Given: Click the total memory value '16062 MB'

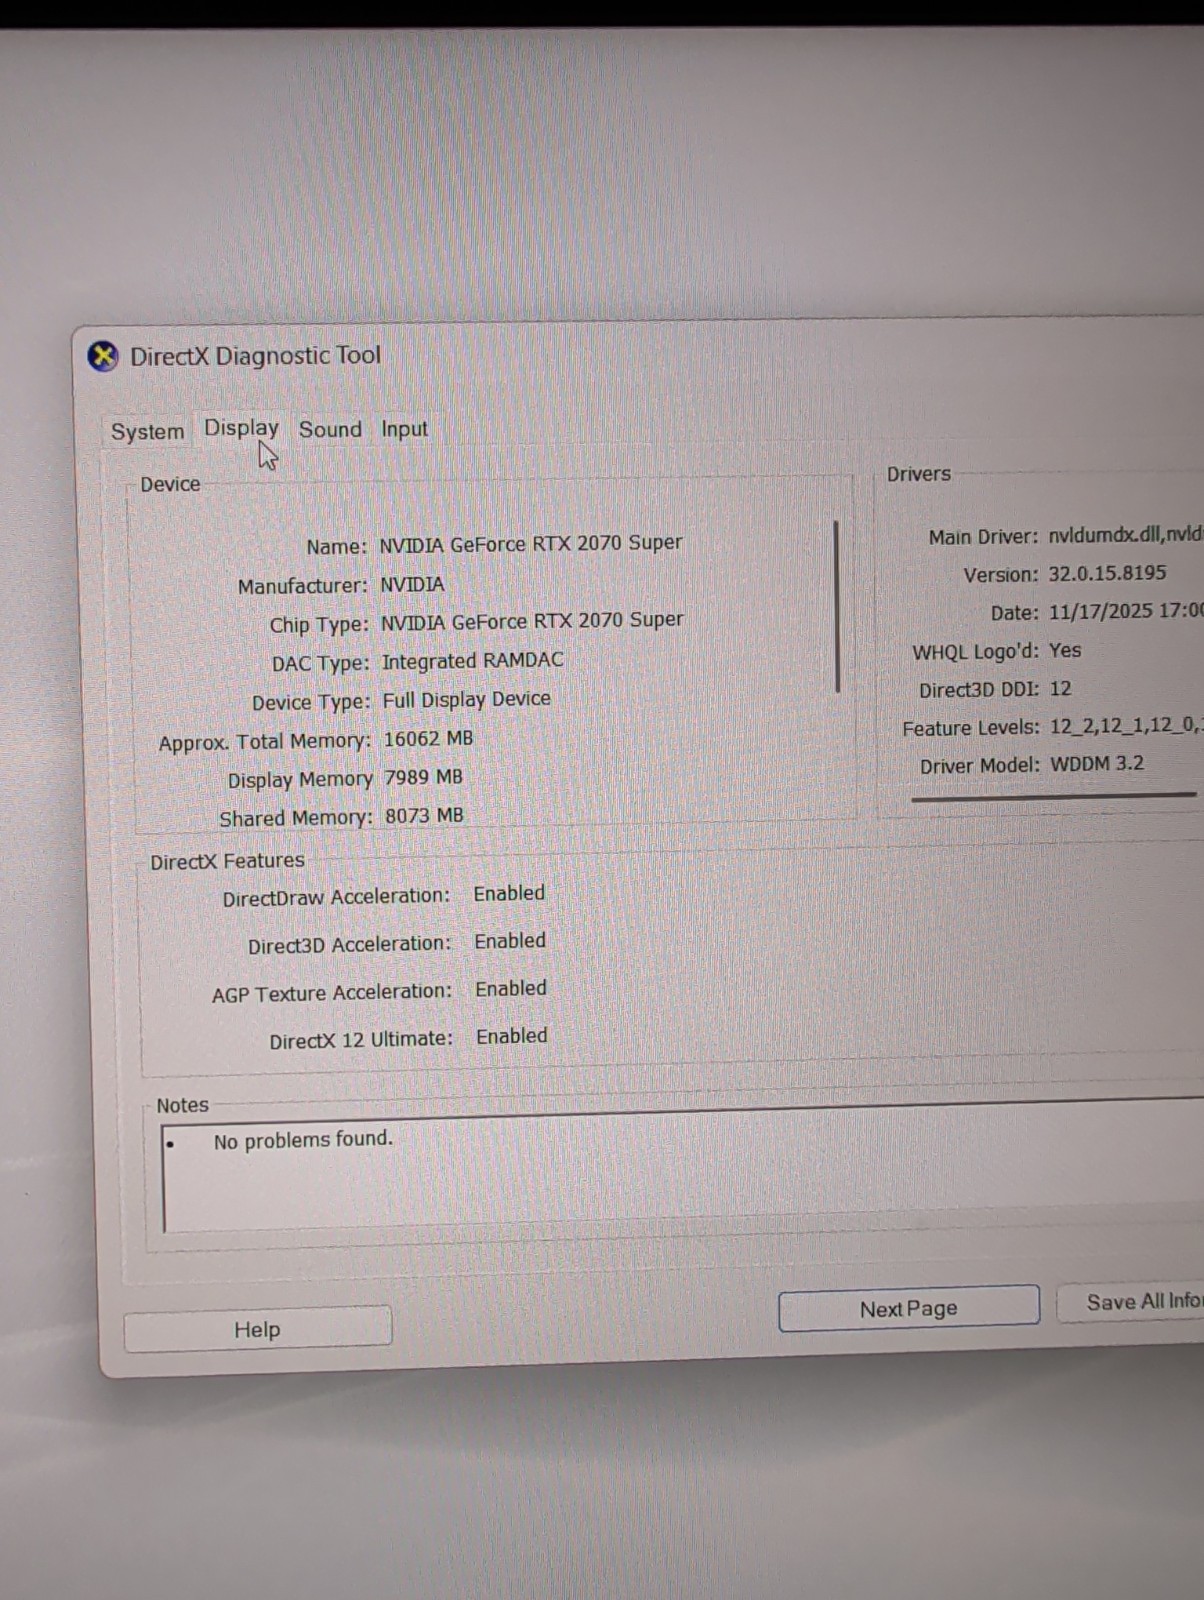Looking at the screenshot, I should point(428,739).
